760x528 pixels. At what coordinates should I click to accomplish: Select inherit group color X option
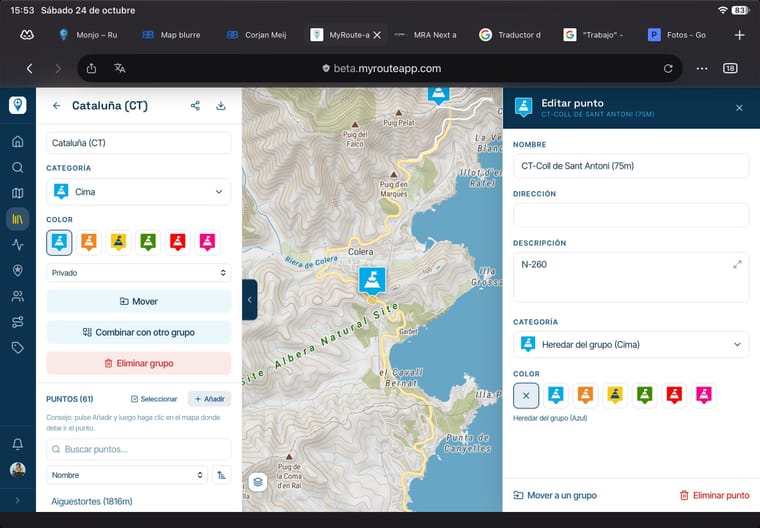(526, 396)
